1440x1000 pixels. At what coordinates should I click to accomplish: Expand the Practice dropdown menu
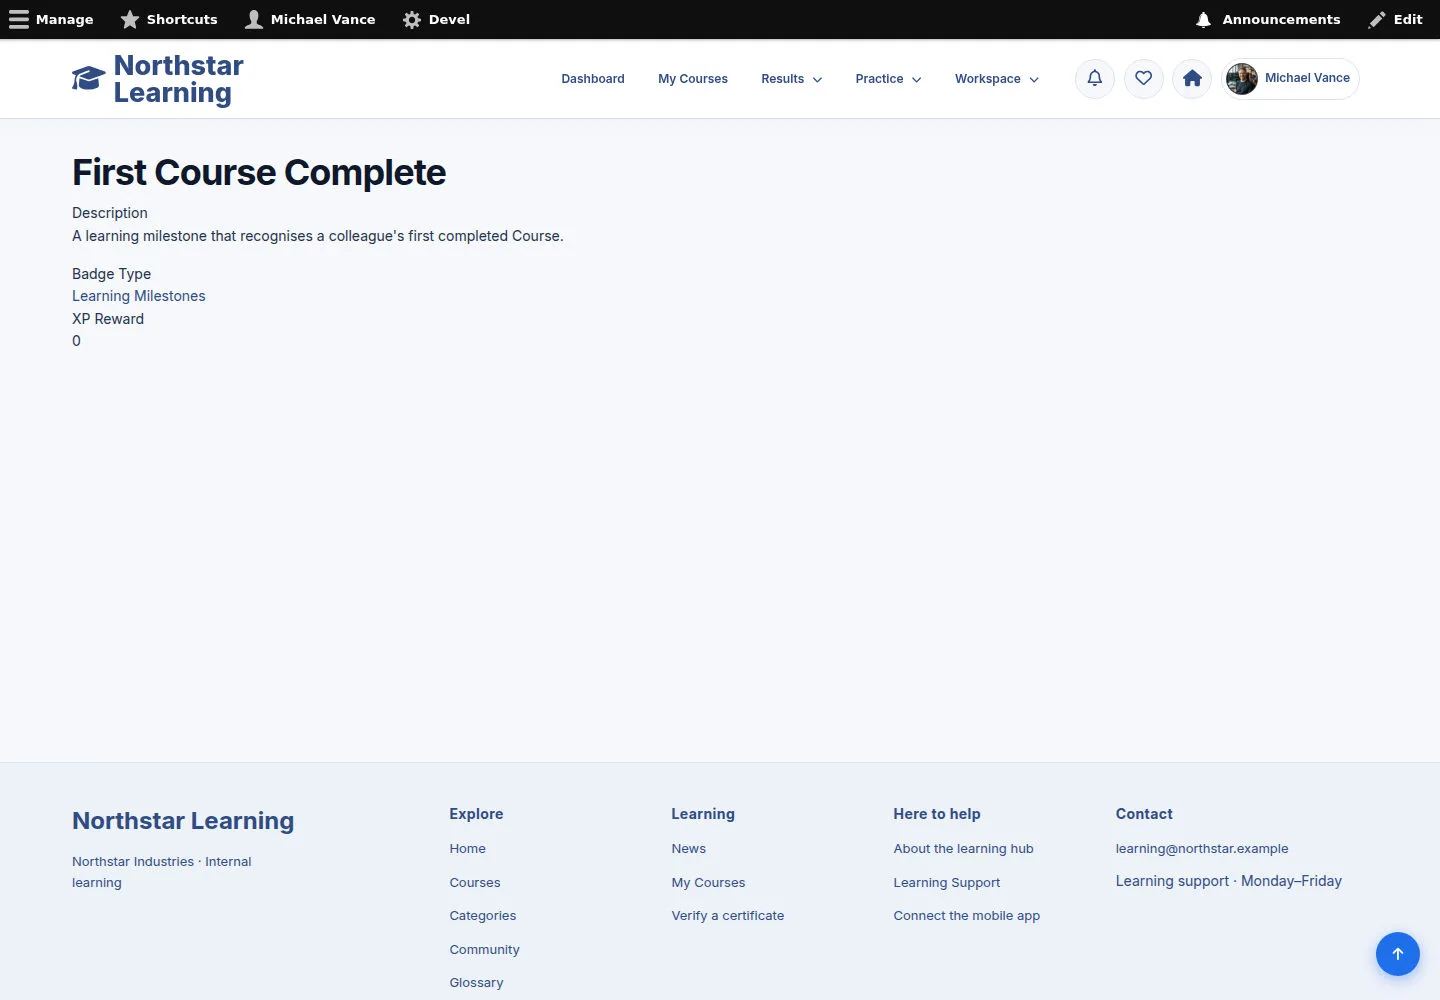click(x=889, y=79)
